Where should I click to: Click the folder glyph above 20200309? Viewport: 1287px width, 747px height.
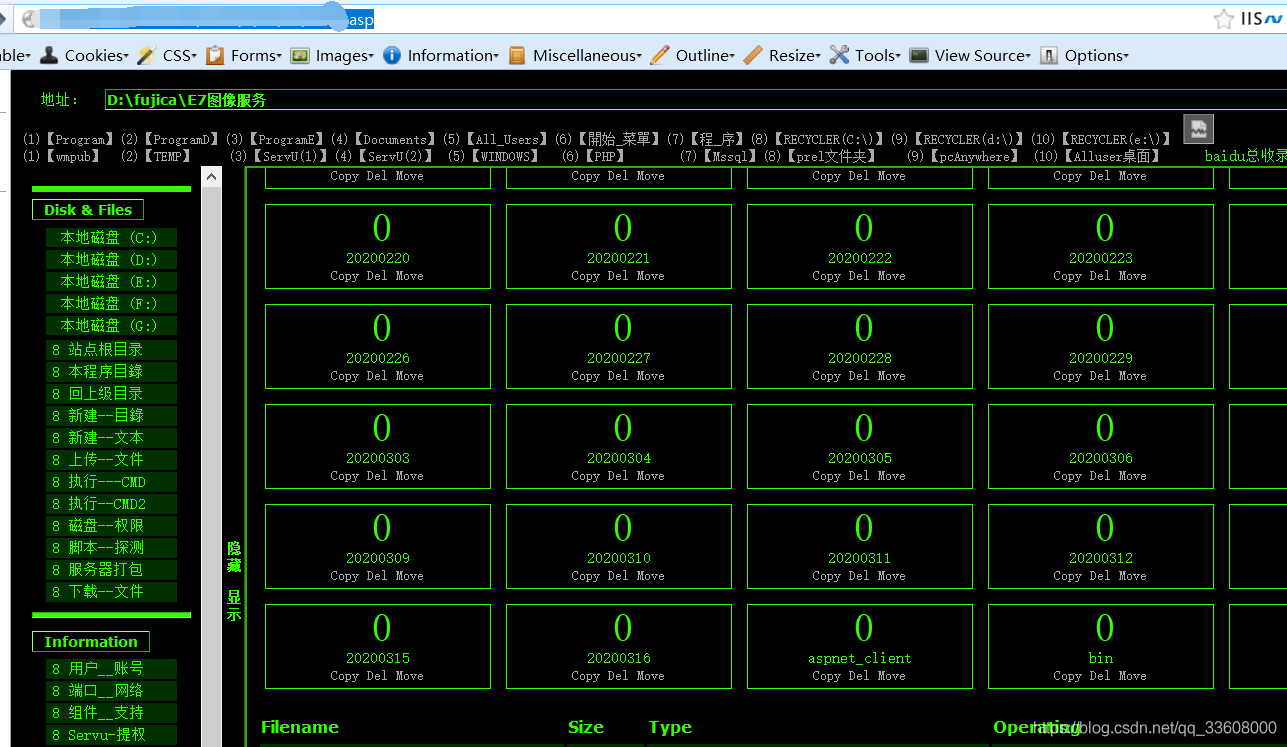(x=381, y=528)
